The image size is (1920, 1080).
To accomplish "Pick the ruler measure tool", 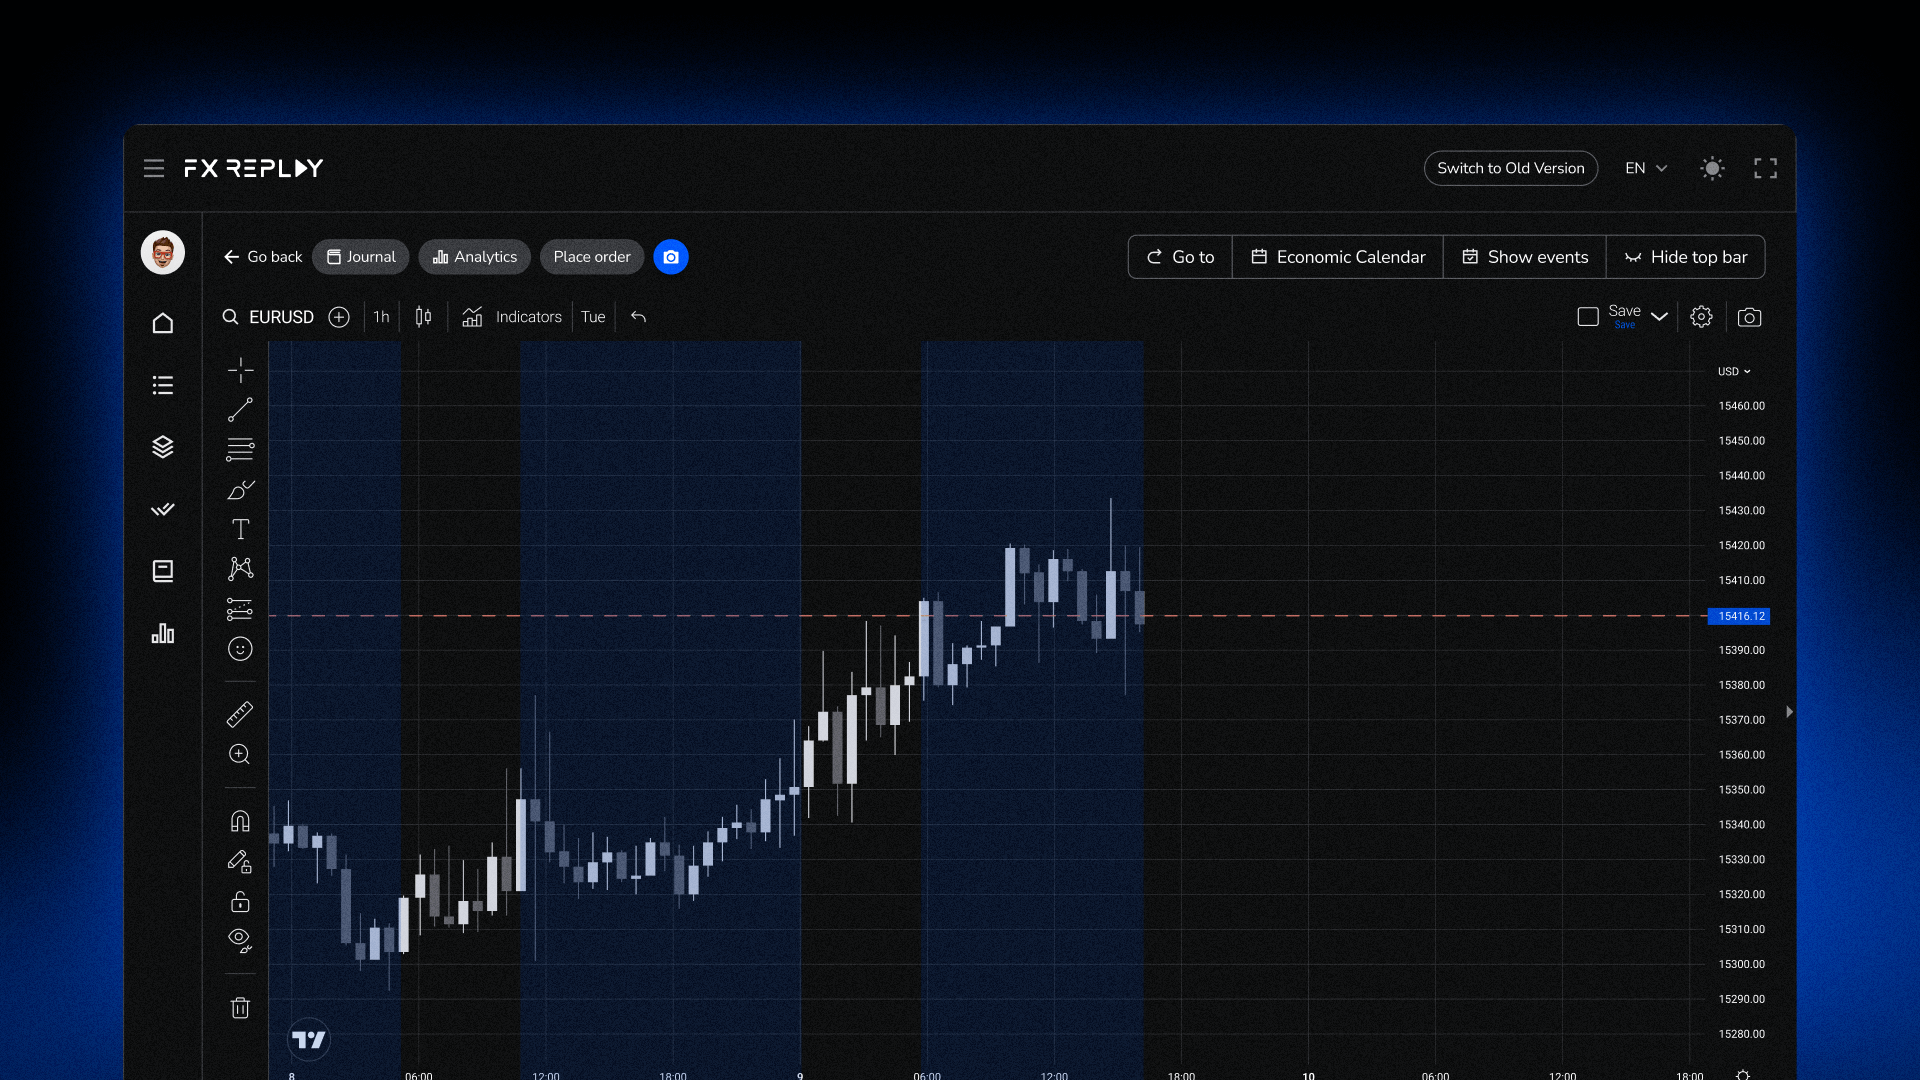I will (240, 714).
